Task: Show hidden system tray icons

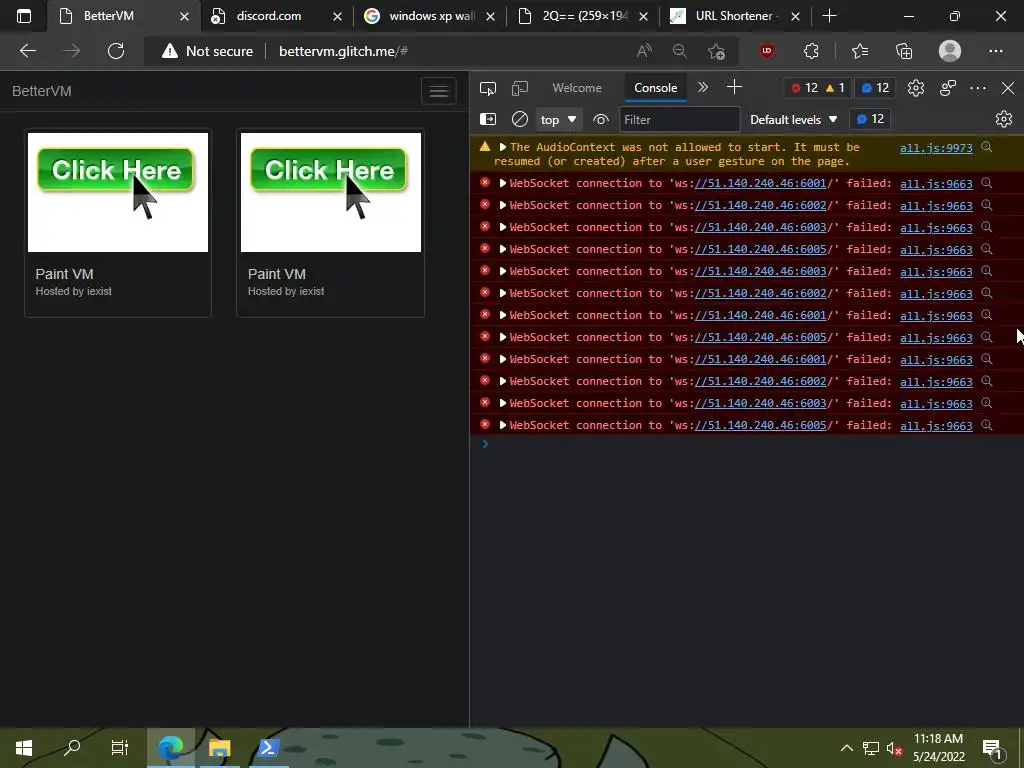Action: tap(846, 748)
